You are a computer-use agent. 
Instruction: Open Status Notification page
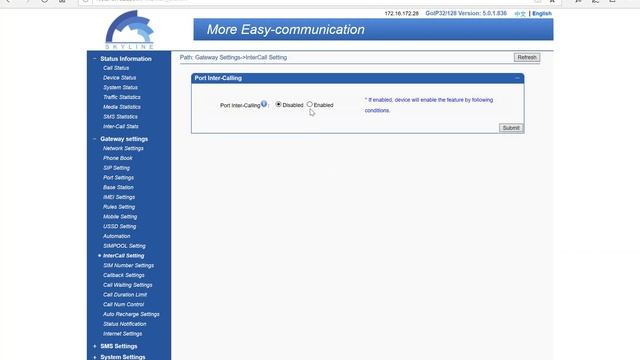[x=124, y=324]
